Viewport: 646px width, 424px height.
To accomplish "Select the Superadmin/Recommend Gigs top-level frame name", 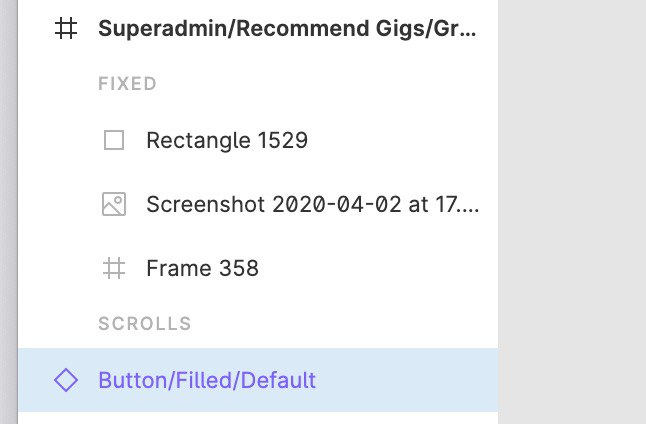I will [x=287, y=28].
